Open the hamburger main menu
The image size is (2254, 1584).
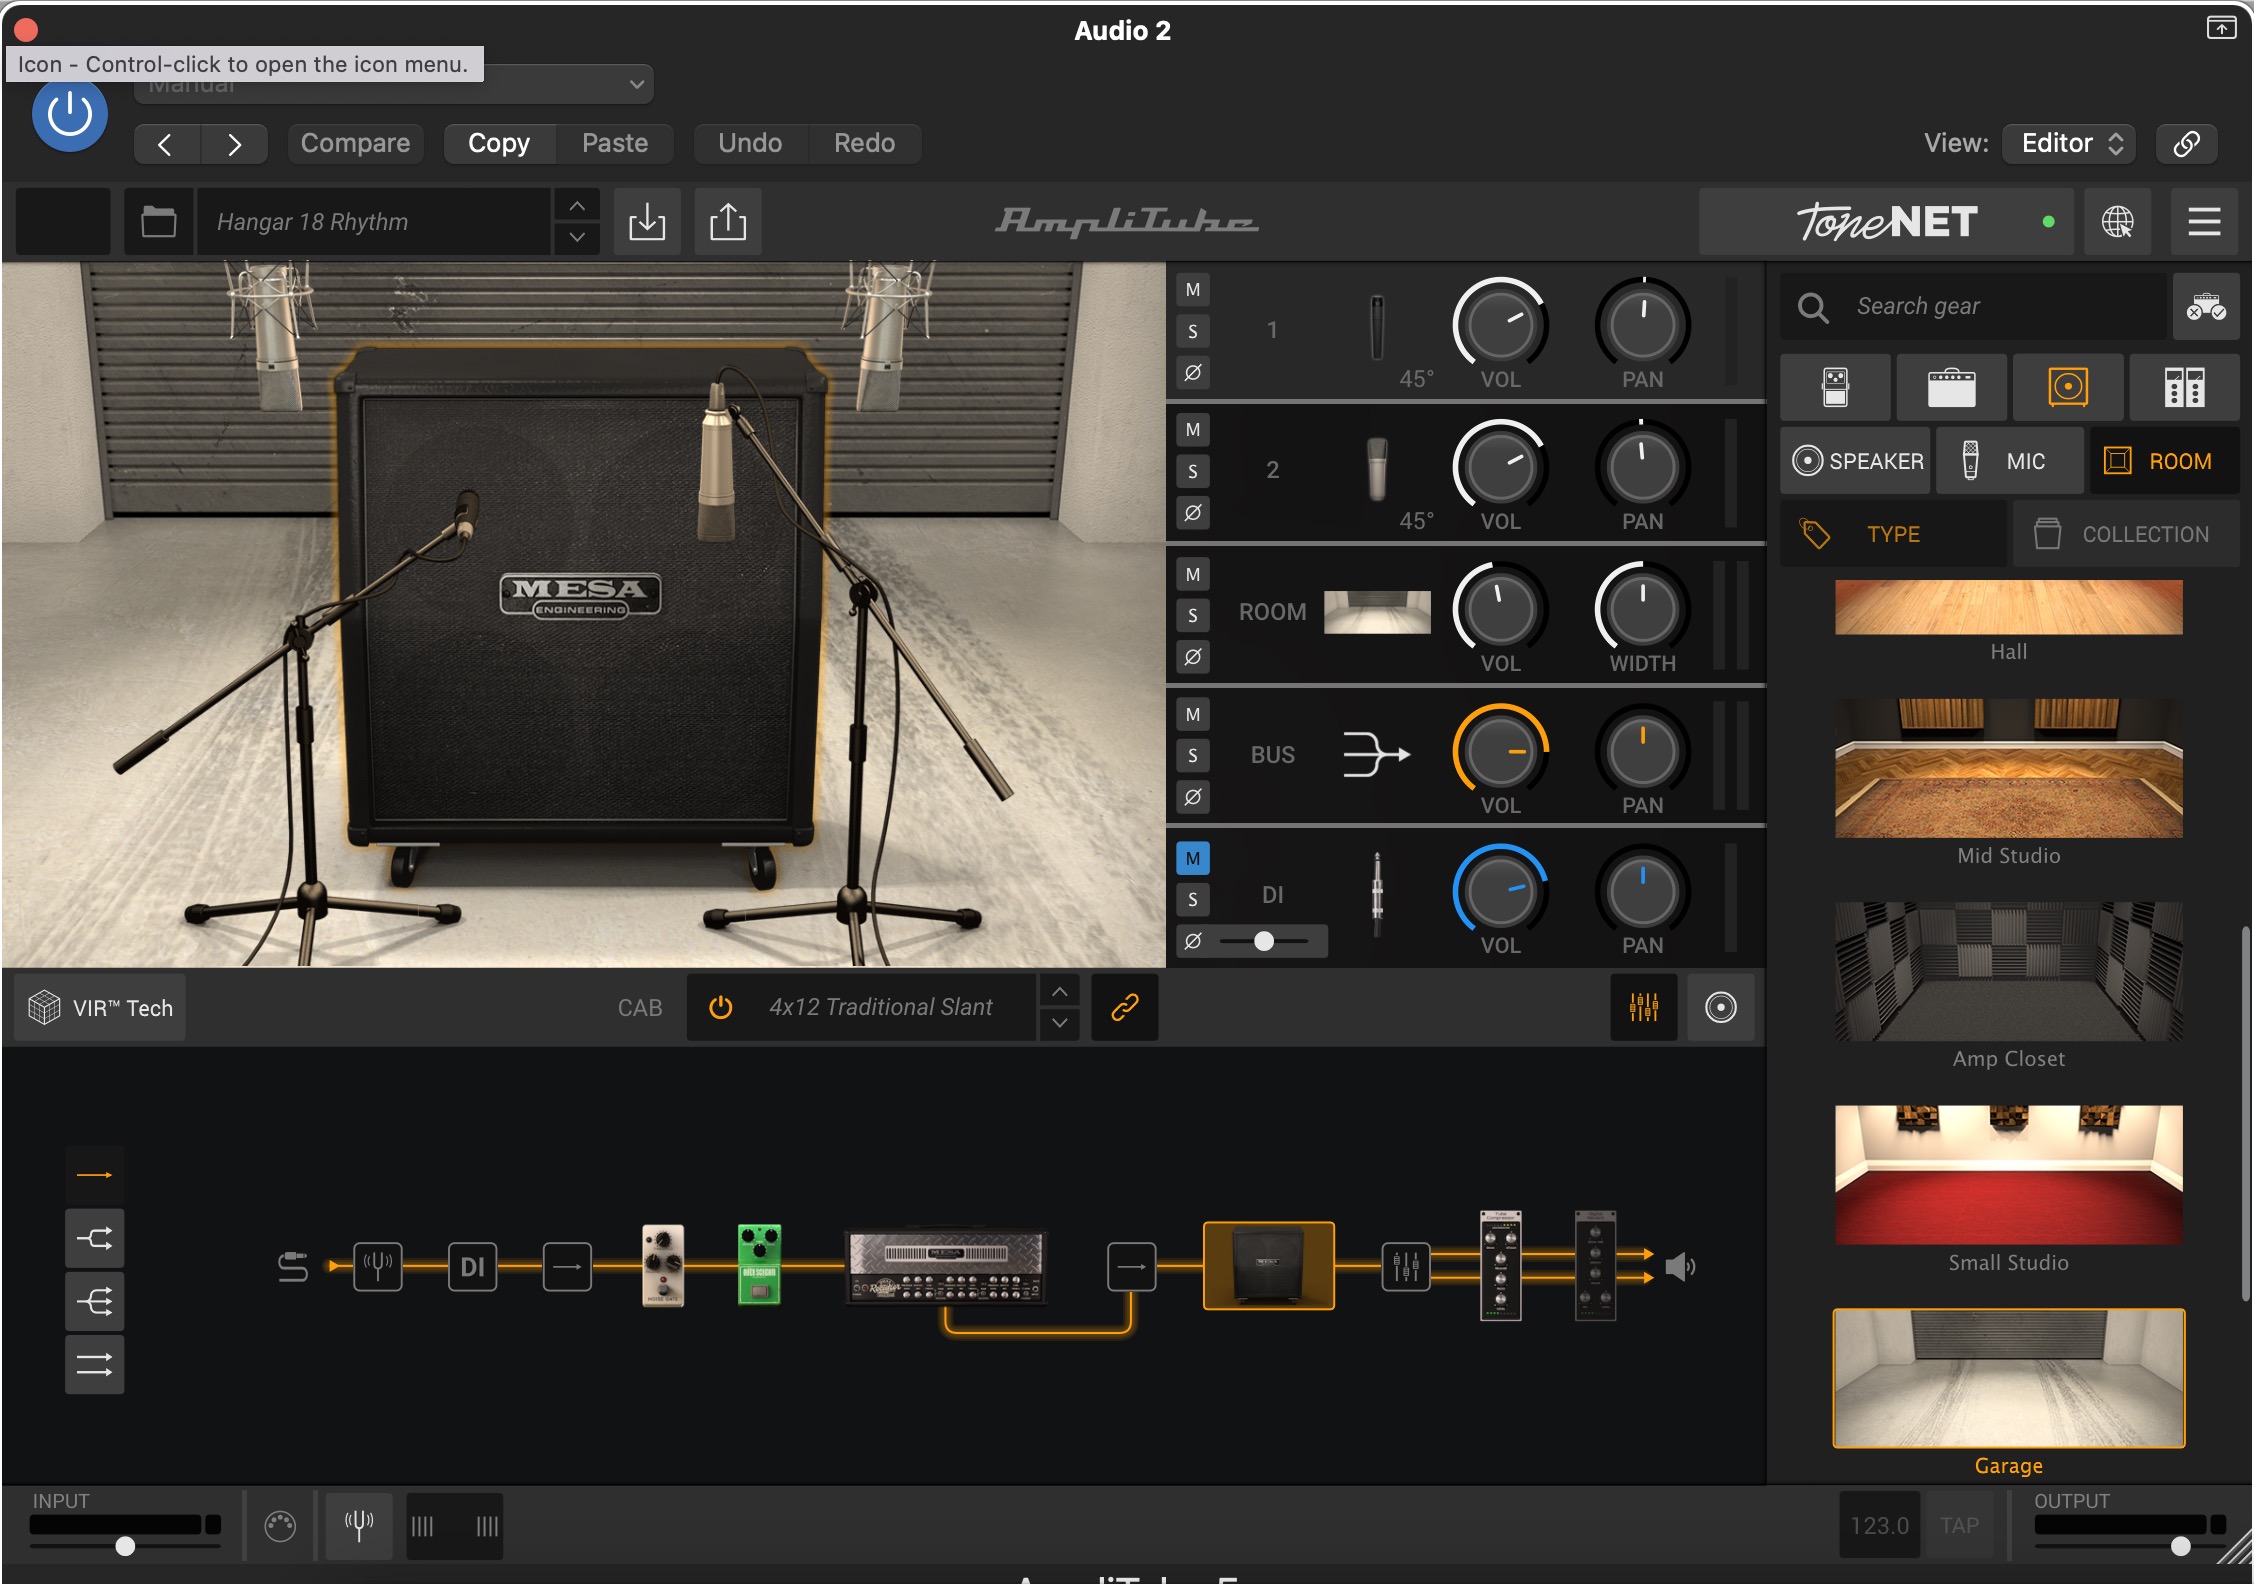2204,221
